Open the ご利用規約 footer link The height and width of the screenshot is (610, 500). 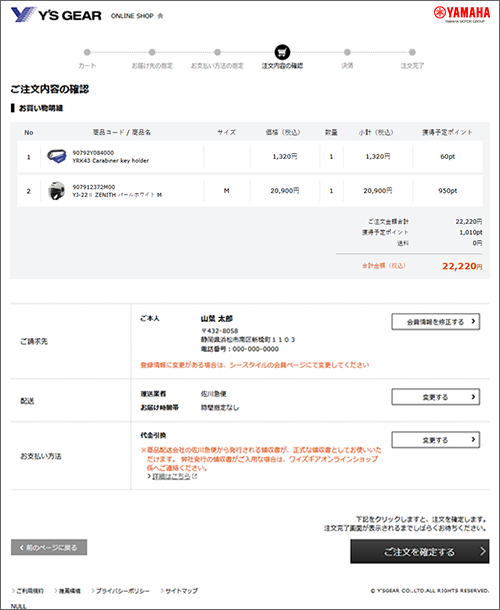tap(30, 591)
